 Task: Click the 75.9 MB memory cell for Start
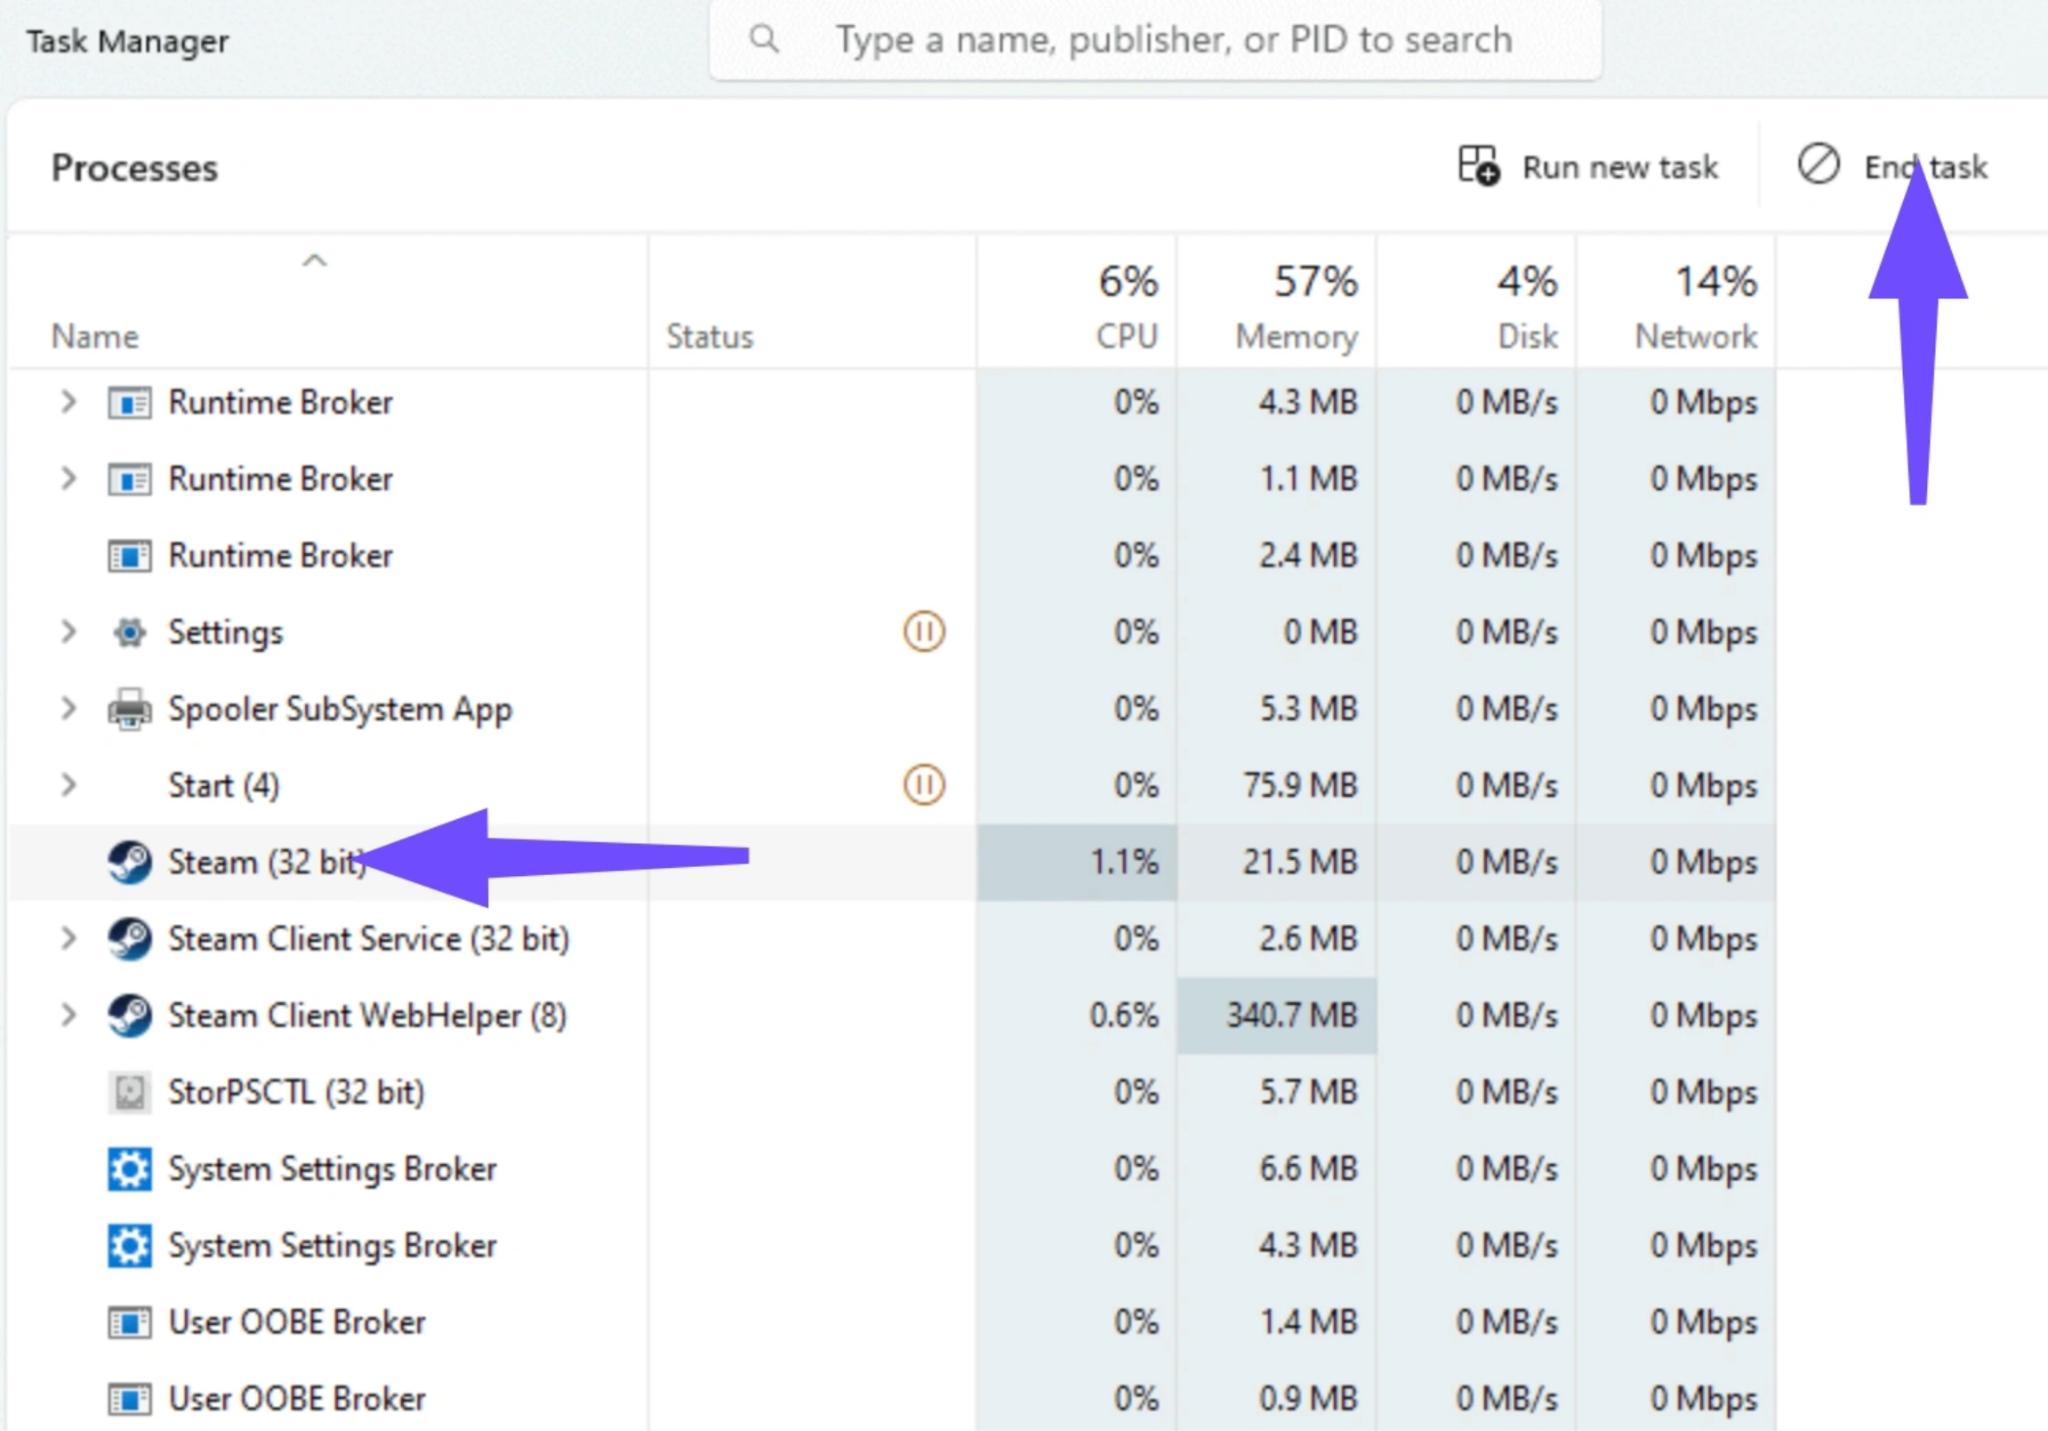point(1277,785)
